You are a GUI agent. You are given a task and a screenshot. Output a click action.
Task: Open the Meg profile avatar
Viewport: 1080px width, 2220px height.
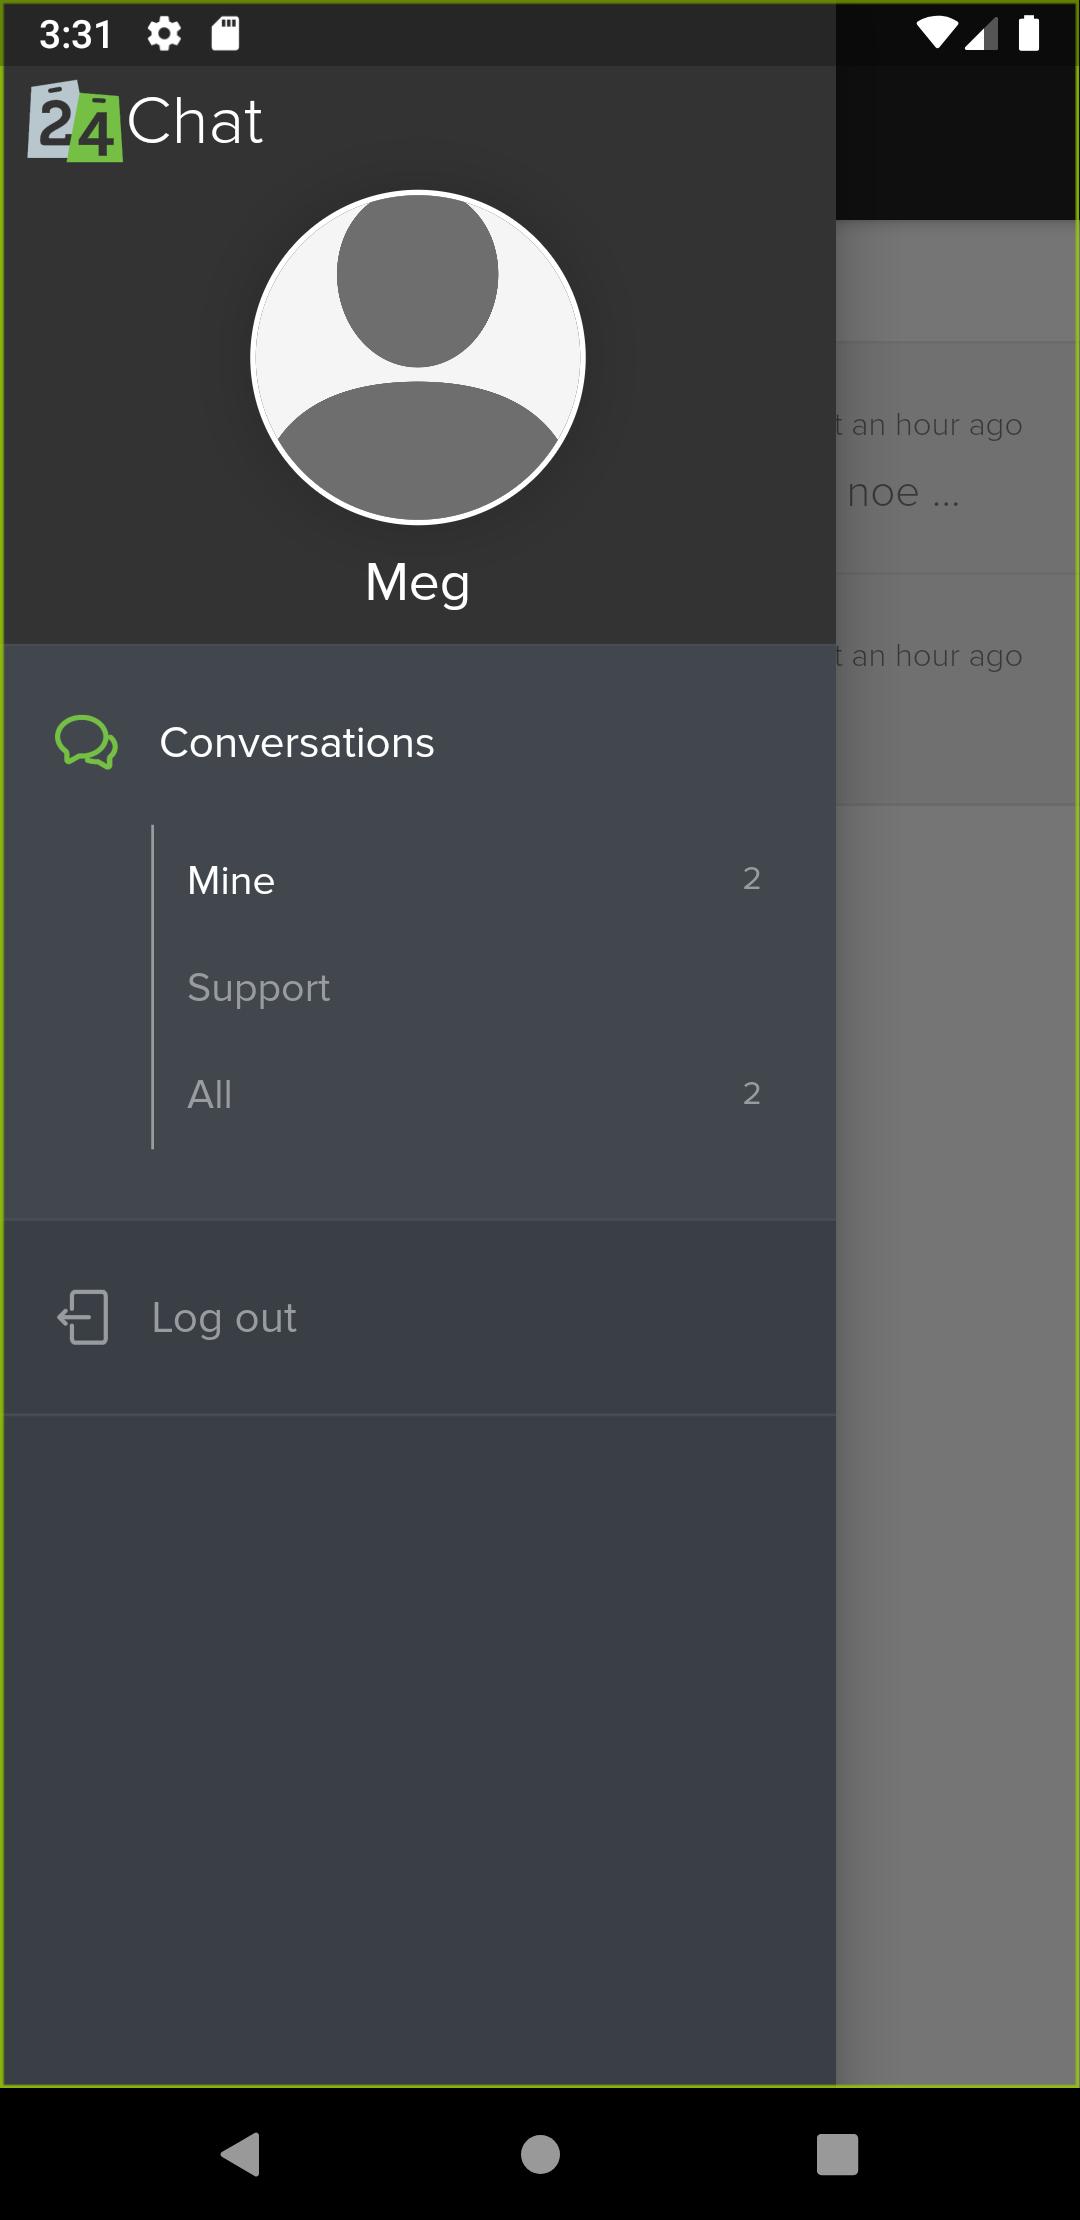pos(418,357)
